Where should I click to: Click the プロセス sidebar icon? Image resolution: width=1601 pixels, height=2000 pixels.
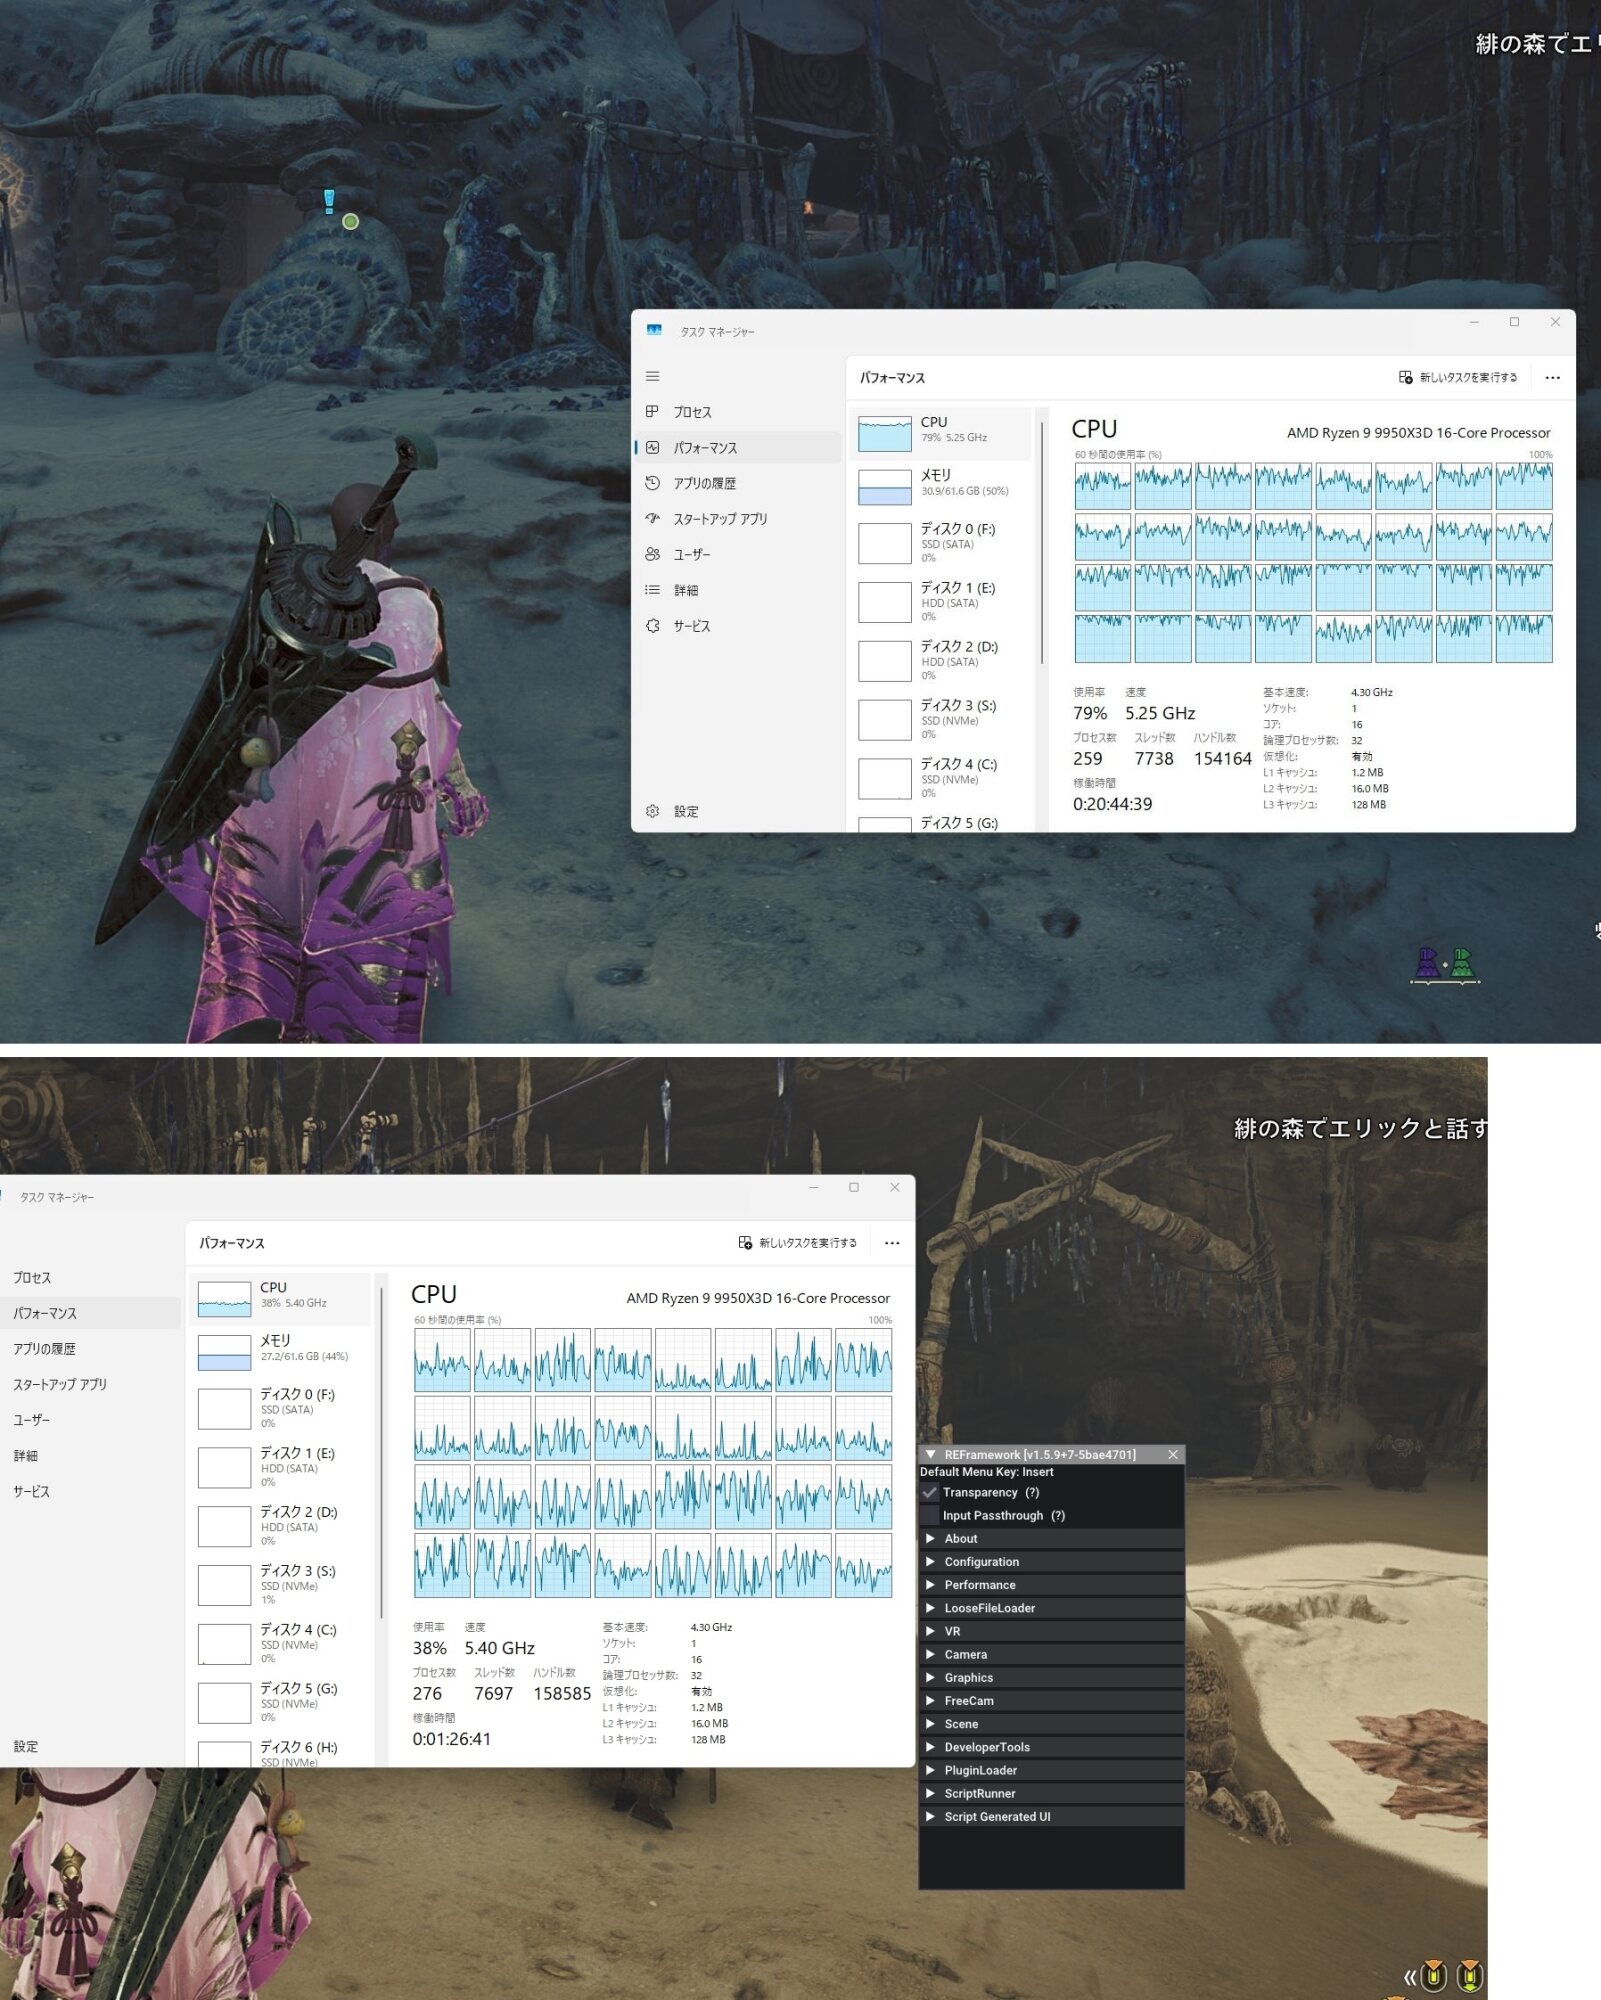[x=652, y=412]
